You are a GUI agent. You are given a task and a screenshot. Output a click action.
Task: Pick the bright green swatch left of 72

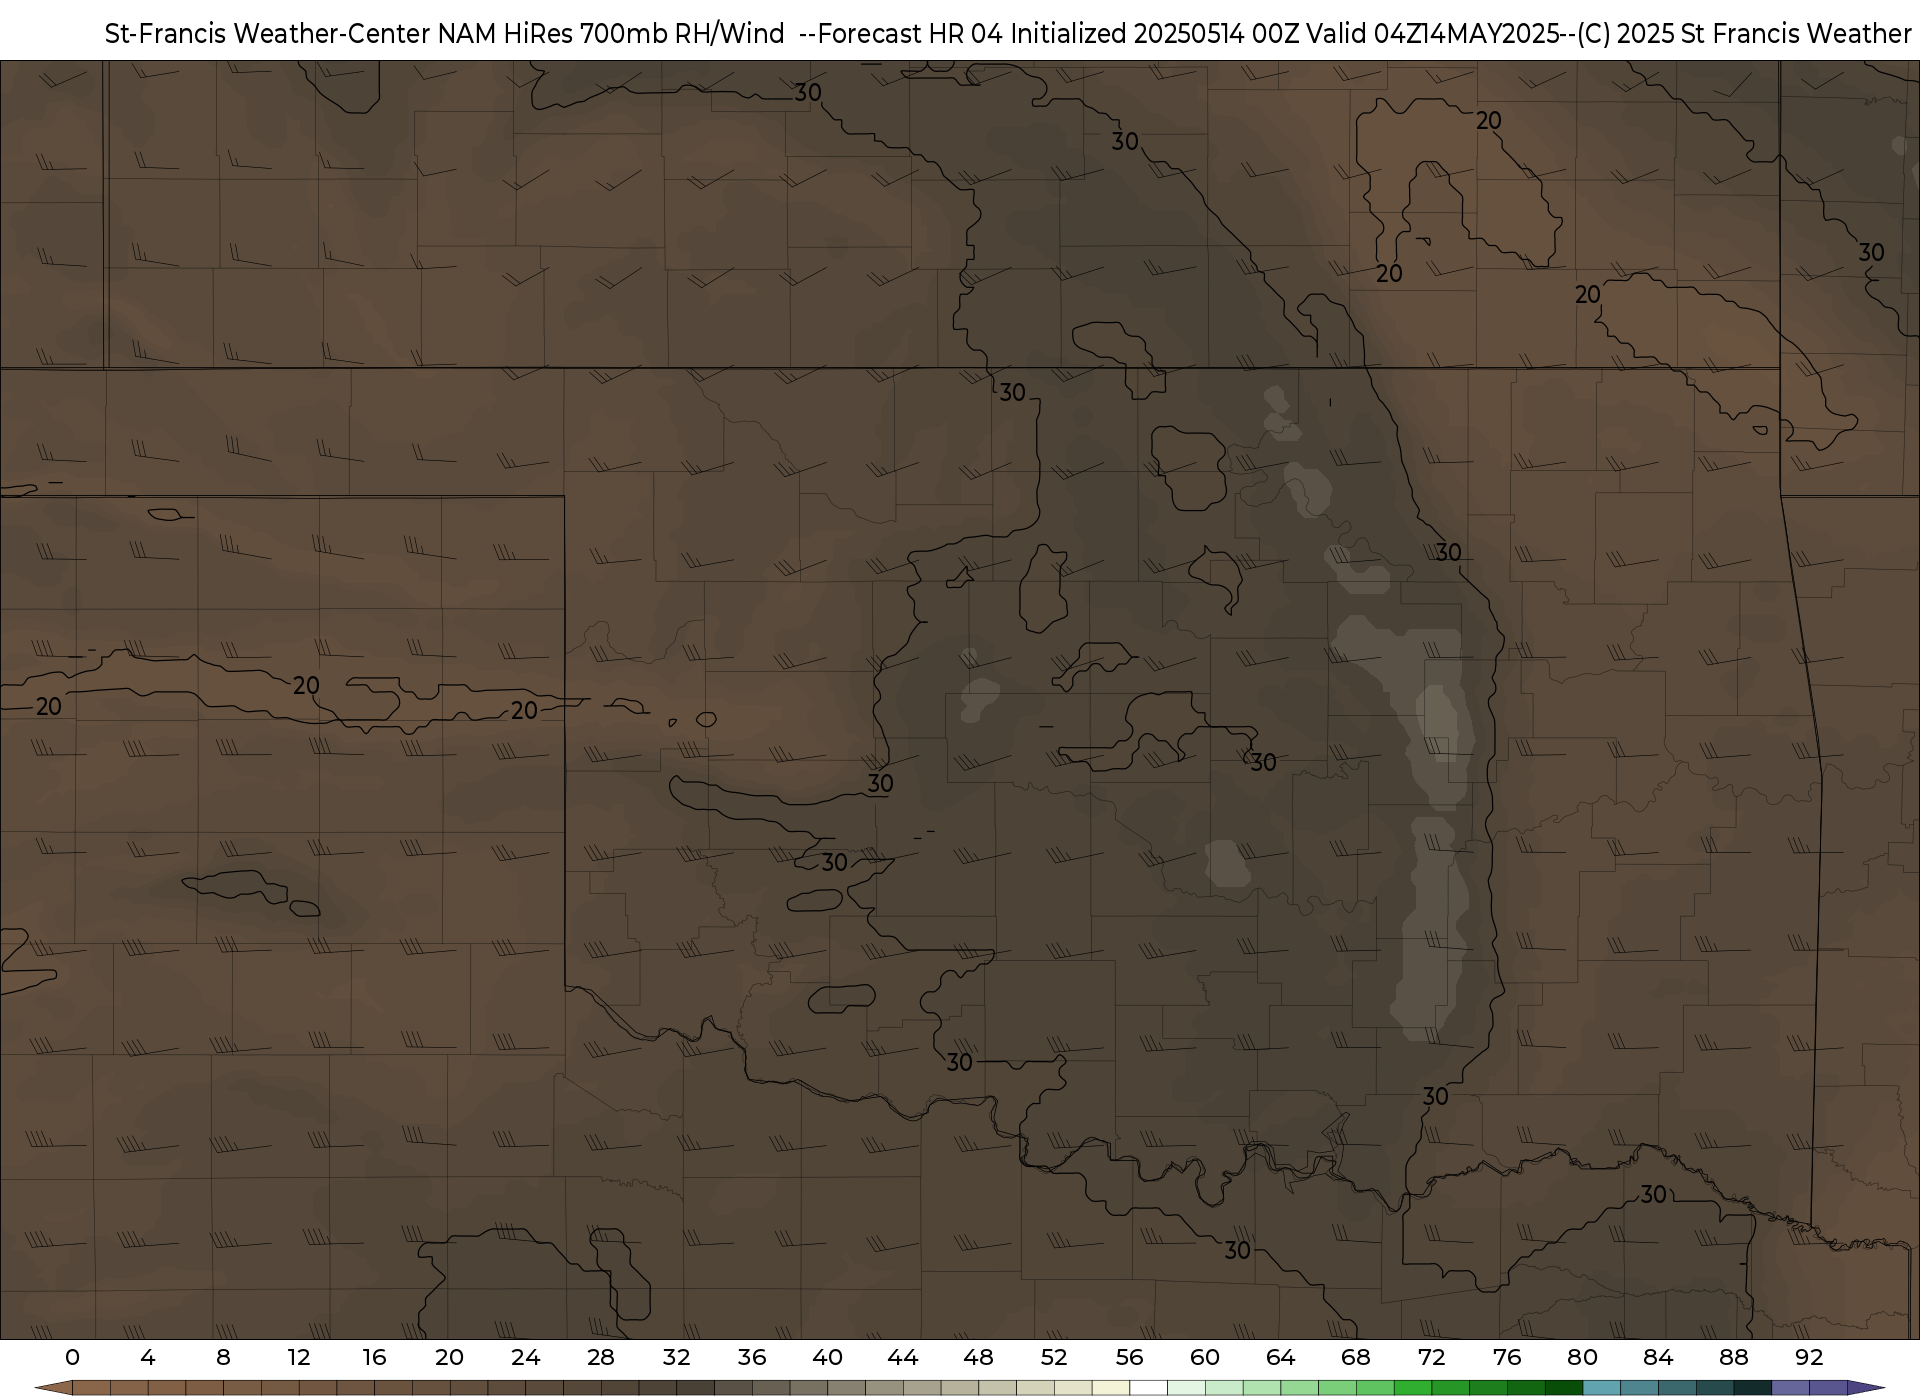point(1413,1388)
